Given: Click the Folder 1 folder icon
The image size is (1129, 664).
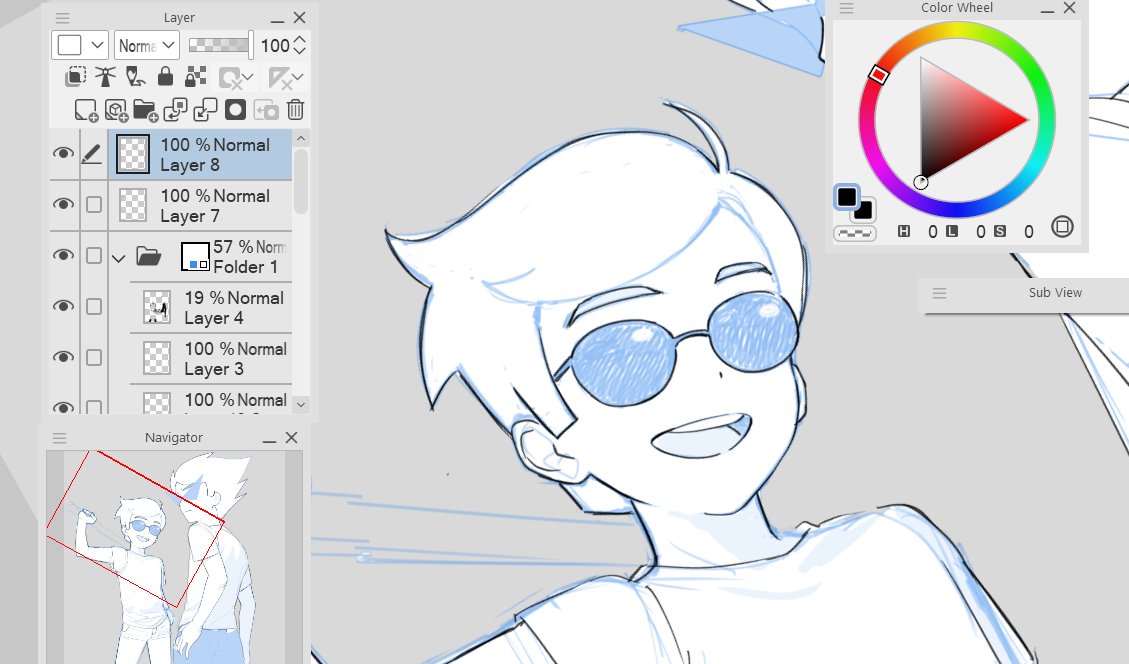Looking at the screenshot, I should pyautogui.click(x=148, y=256).
